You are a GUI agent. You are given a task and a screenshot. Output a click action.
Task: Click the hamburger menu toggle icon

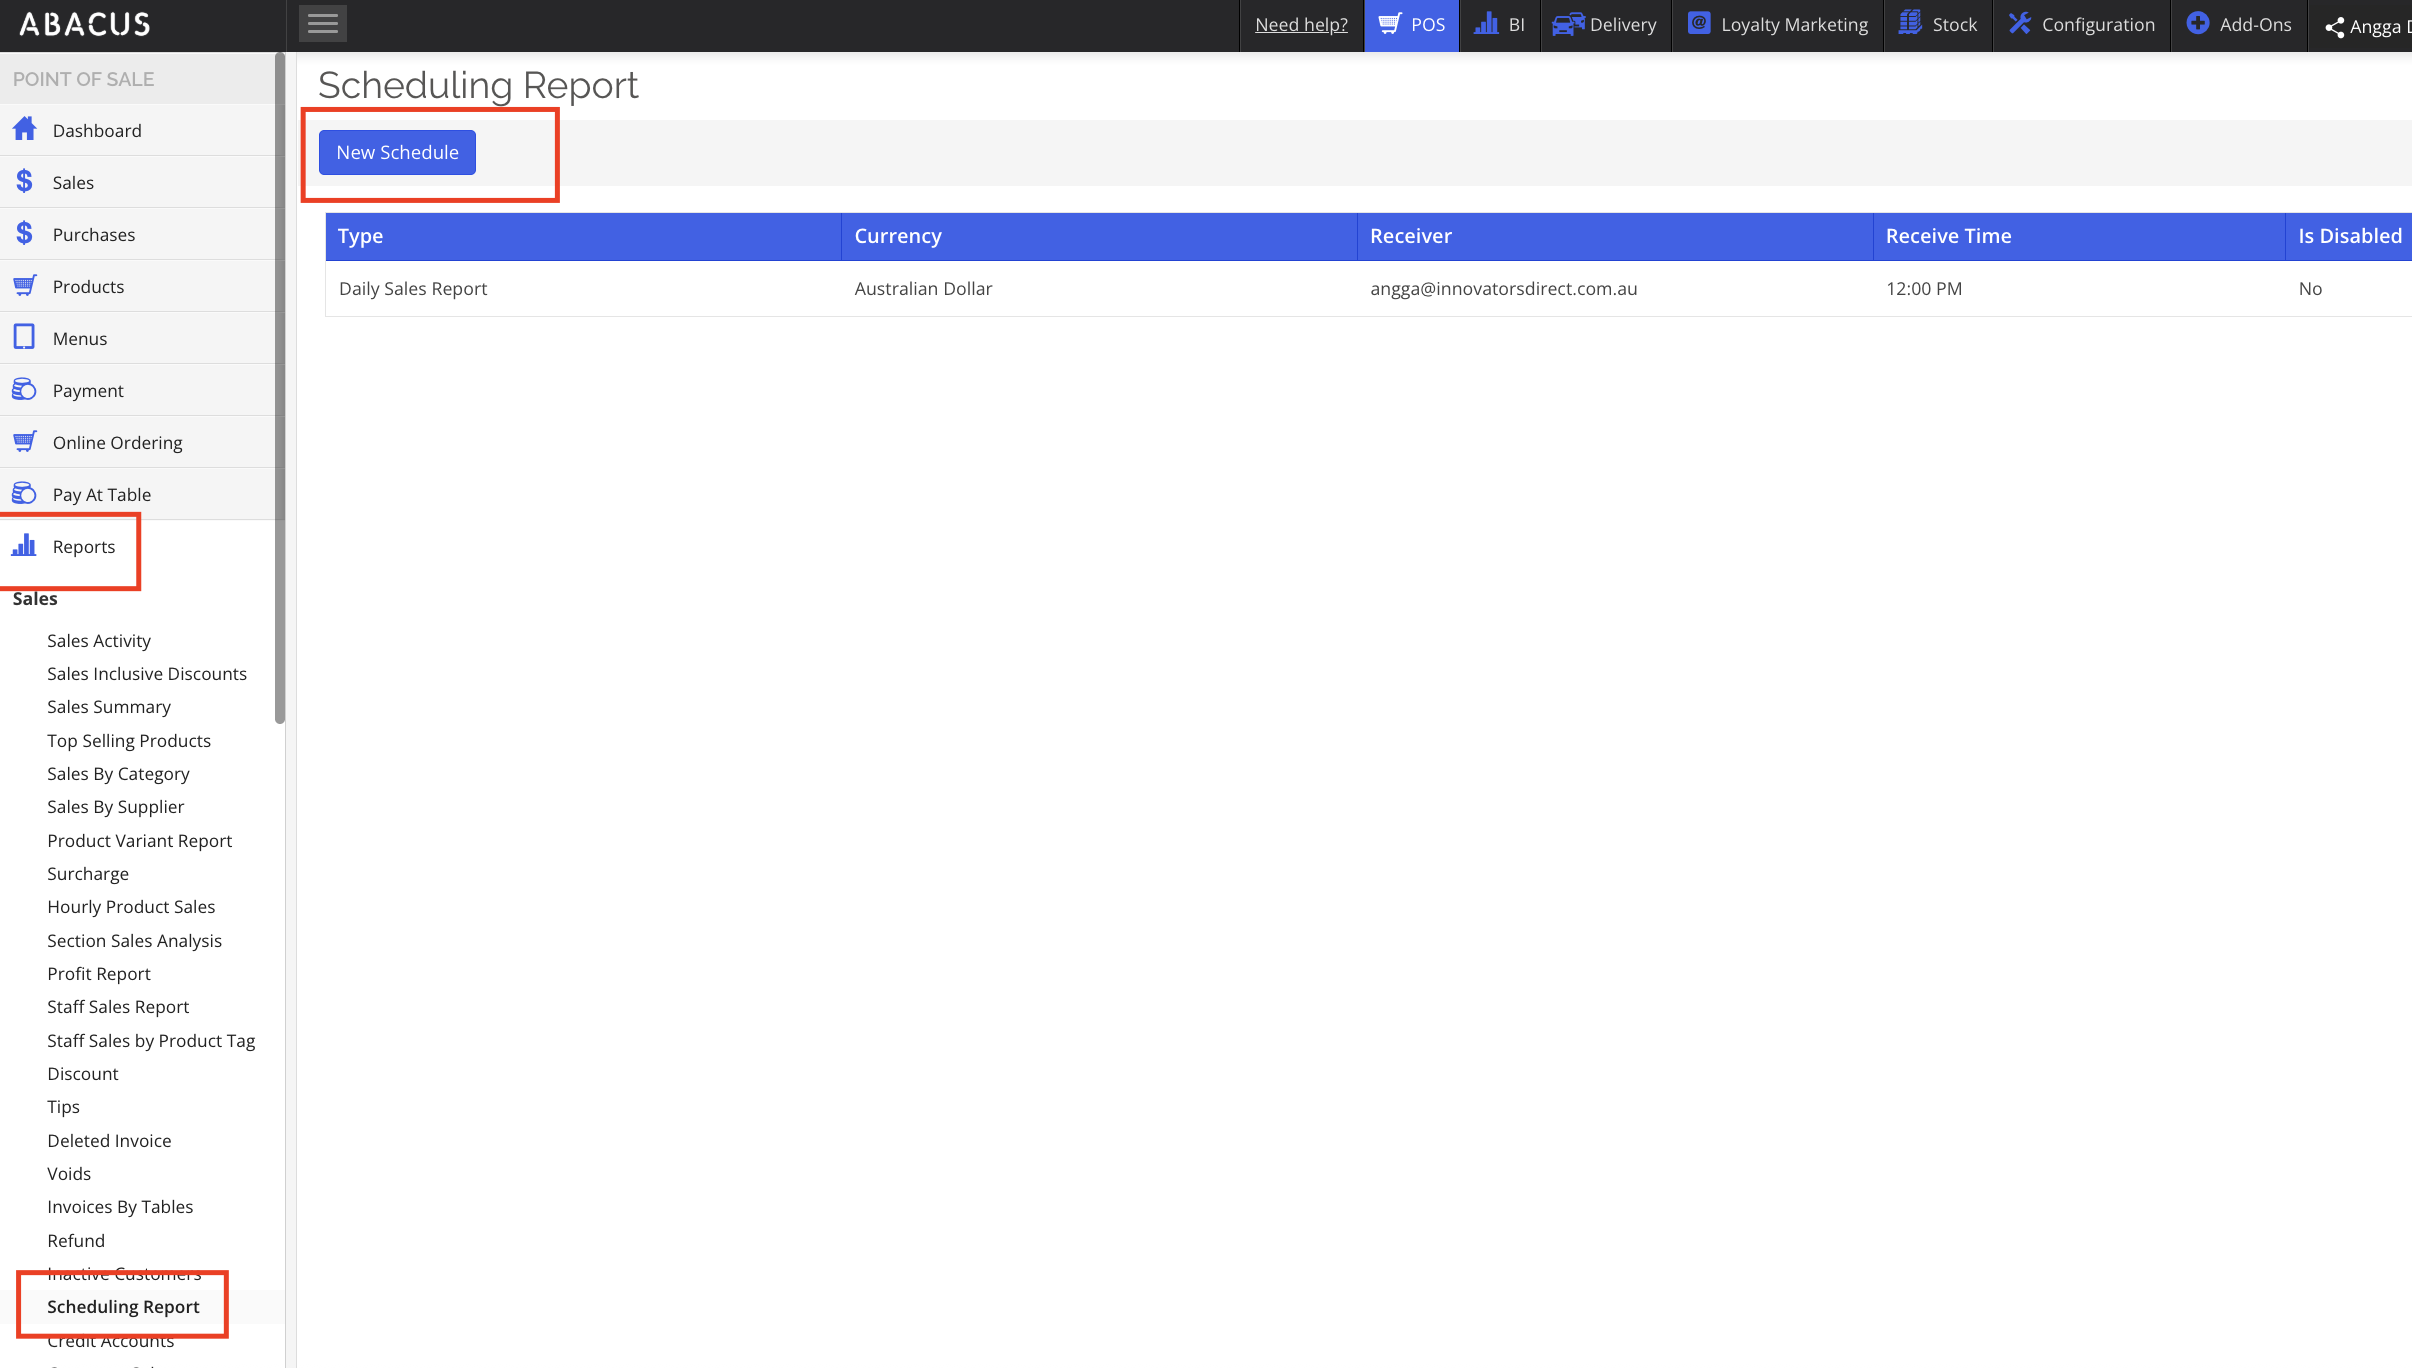[322, 24]
